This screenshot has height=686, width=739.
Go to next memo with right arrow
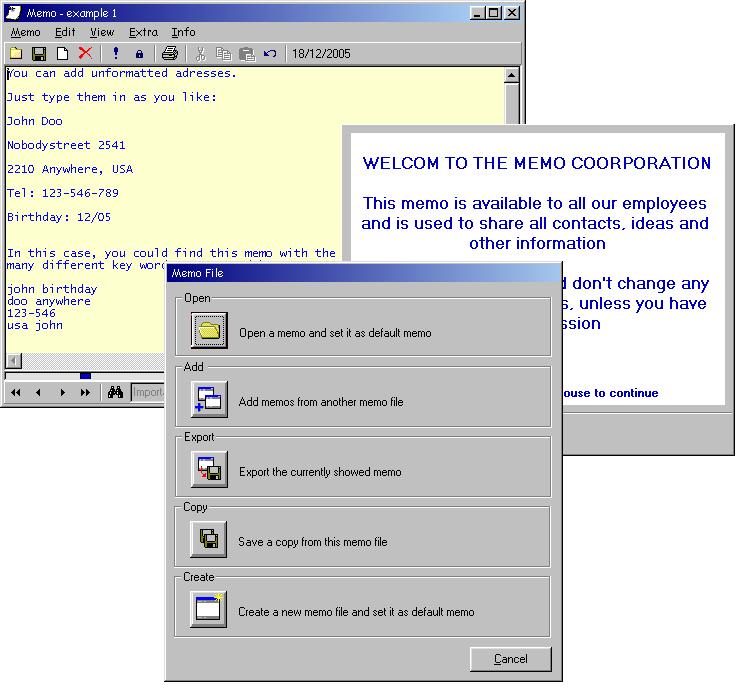tap(62, 393)
